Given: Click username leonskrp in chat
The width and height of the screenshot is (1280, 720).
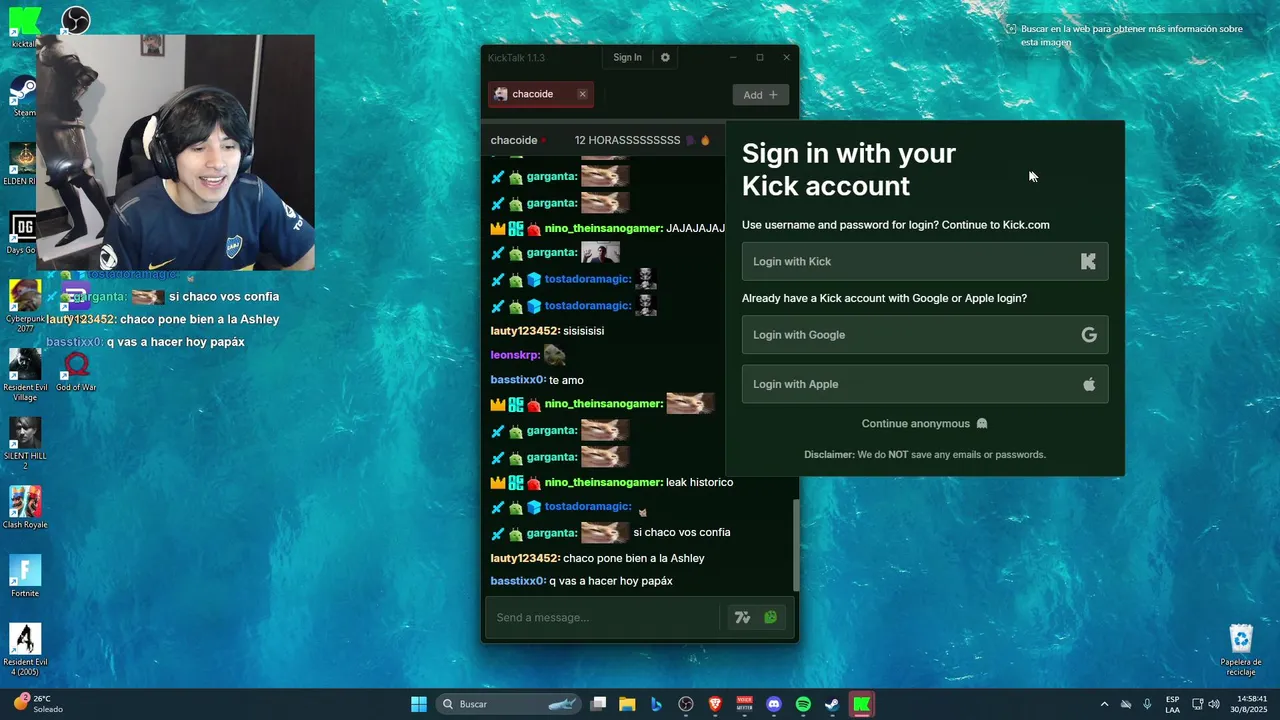Looking at the screenshot, I should click(x=515, y=355).
